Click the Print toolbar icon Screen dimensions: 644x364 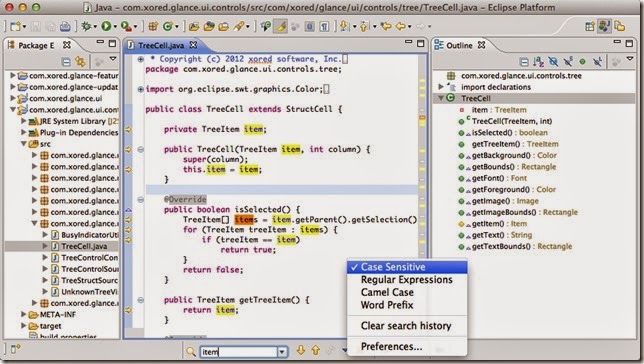point(65,27)
